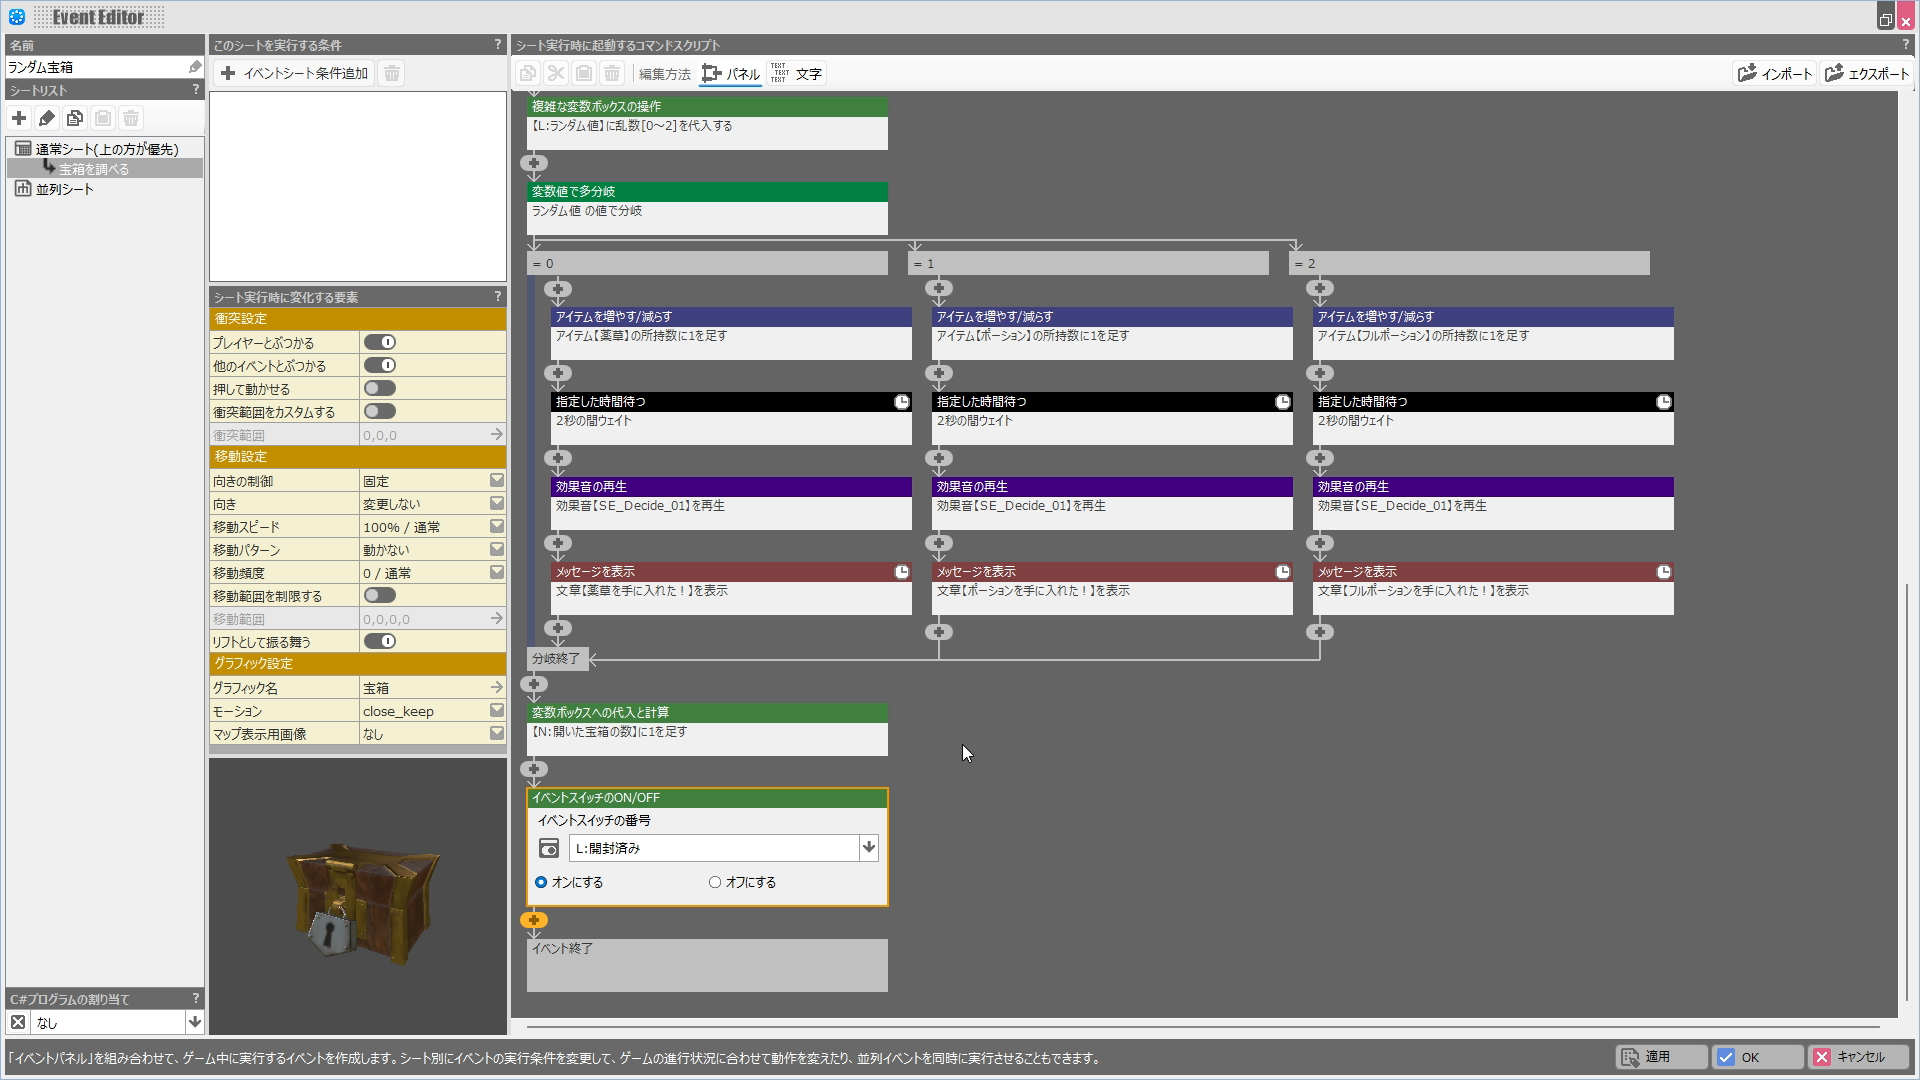This screenshot has width=1920, height=1080.
Task: Click イベントシート条件追加 button
Action: [x=295, y=73]
